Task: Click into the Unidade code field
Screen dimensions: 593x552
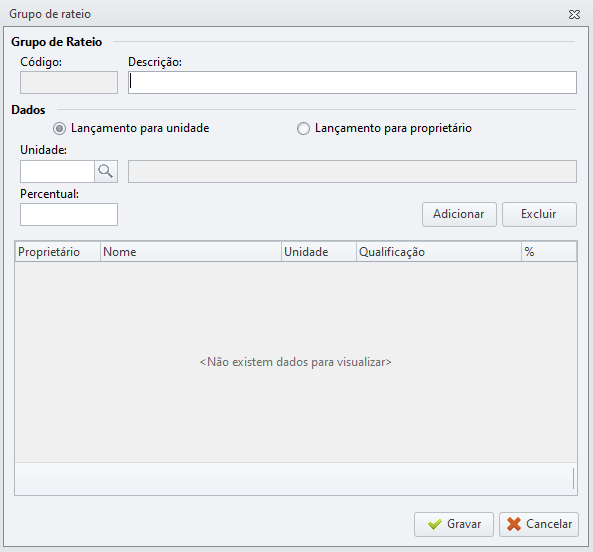Action: (57, 171)
